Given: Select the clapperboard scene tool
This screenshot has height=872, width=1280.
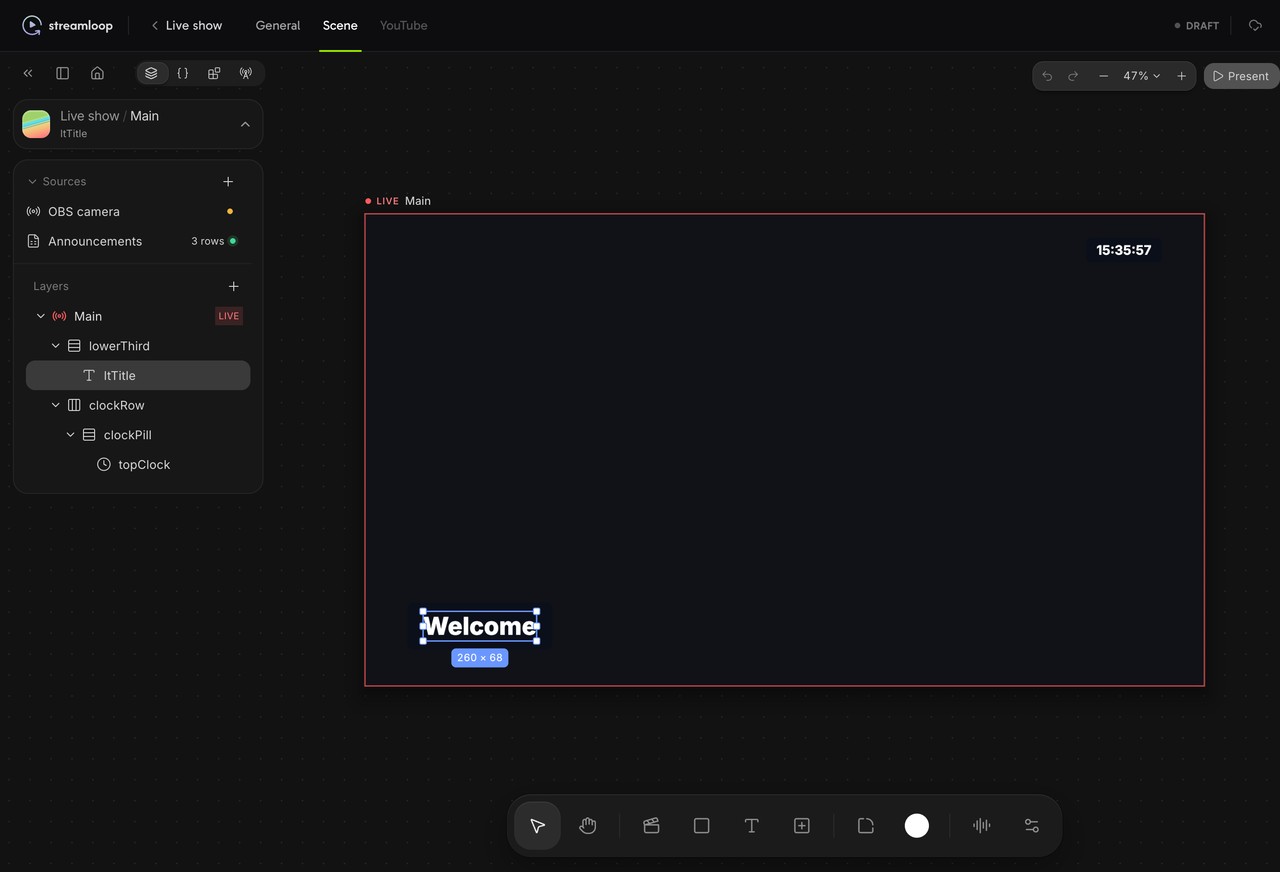Looking at the screenshot, I should 651,825.
